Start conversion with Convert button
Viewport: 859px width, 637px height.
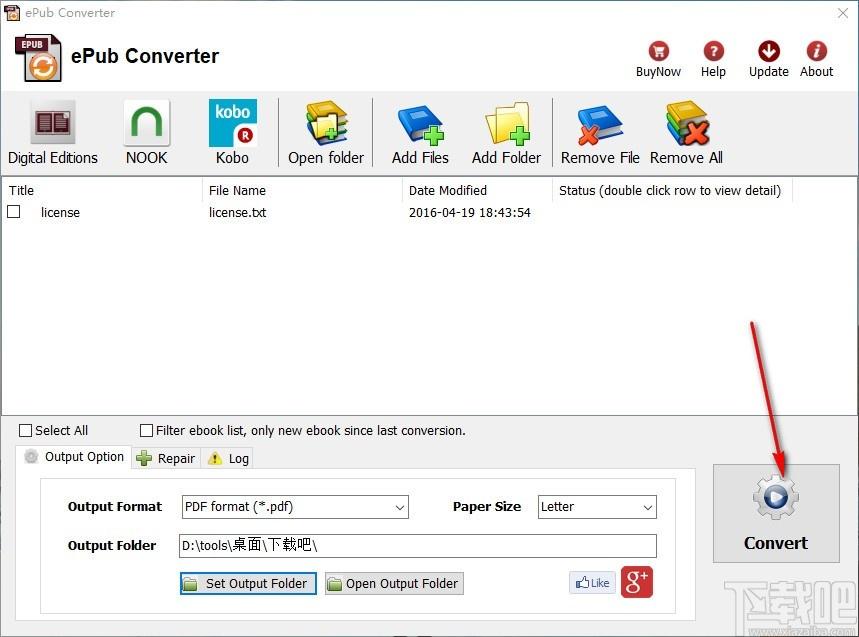click(776, 513)
